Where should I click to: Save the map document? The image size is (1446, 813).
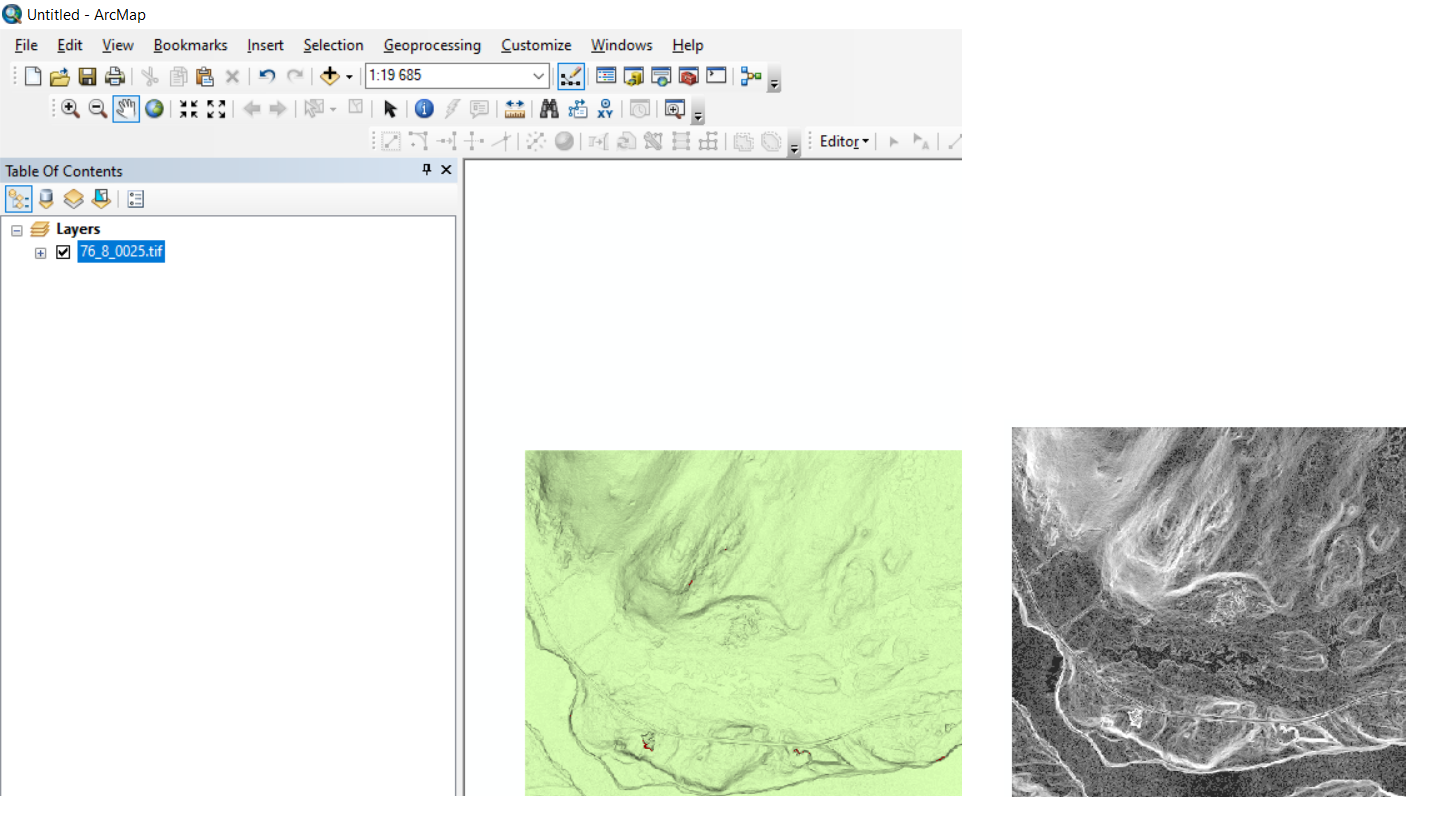[87, 76]
